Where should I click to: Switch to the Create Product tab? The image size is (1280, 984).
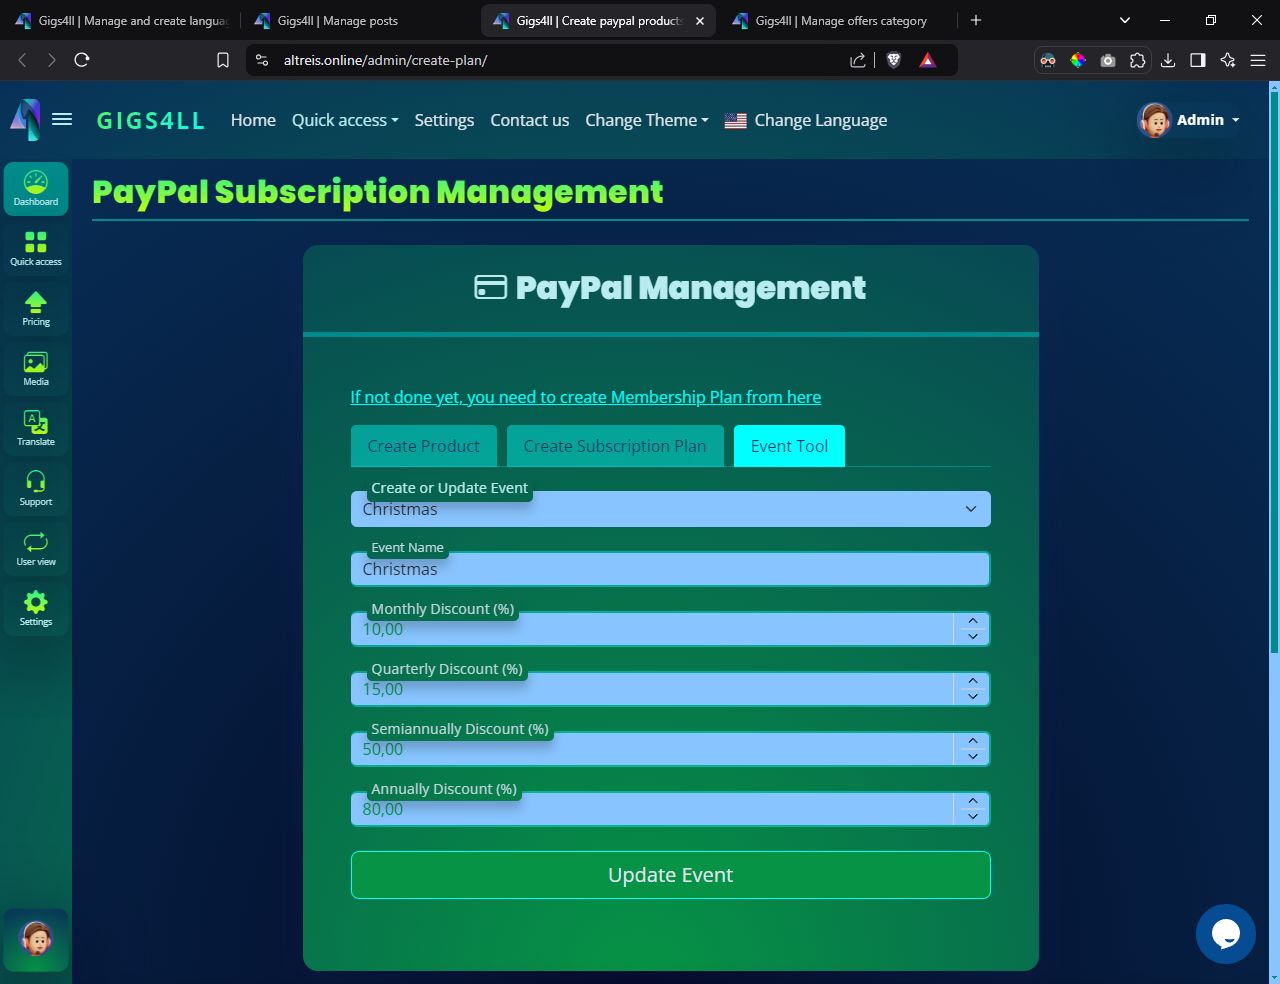pos(423,446)
